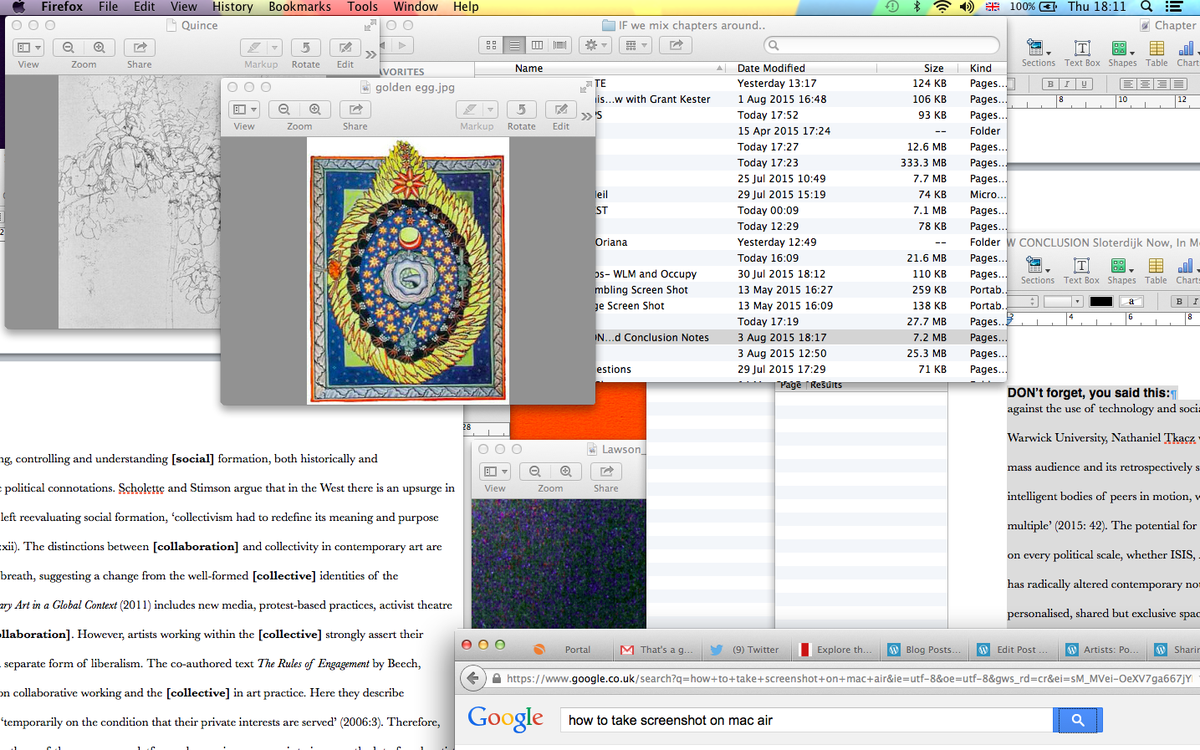Sort Finder list by Kind column
This screenshot has width=1200, height=750.
pos(981,68)
